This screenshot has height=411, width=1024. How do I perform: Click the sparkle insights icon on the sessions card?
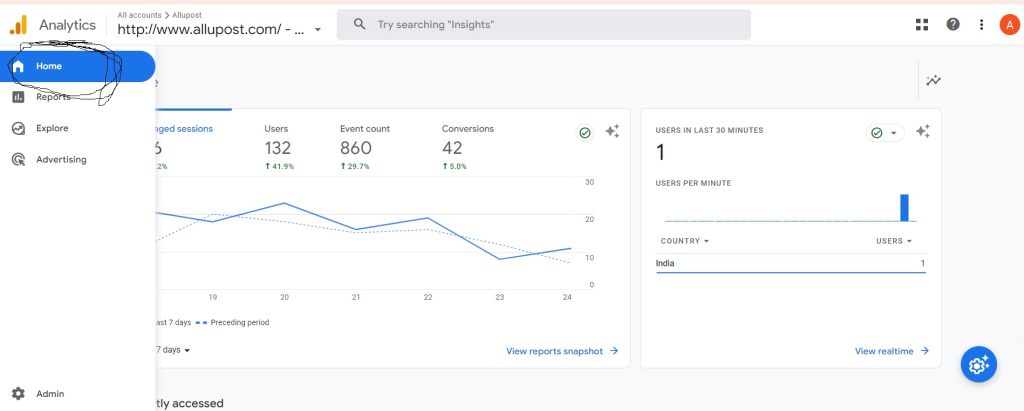[x=612, y=131]
